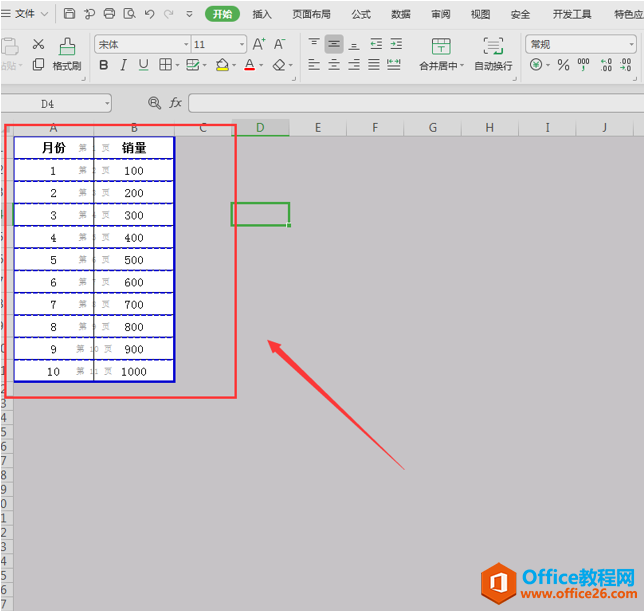
Task: Apply fill color bucket
Action: [222, 64]
